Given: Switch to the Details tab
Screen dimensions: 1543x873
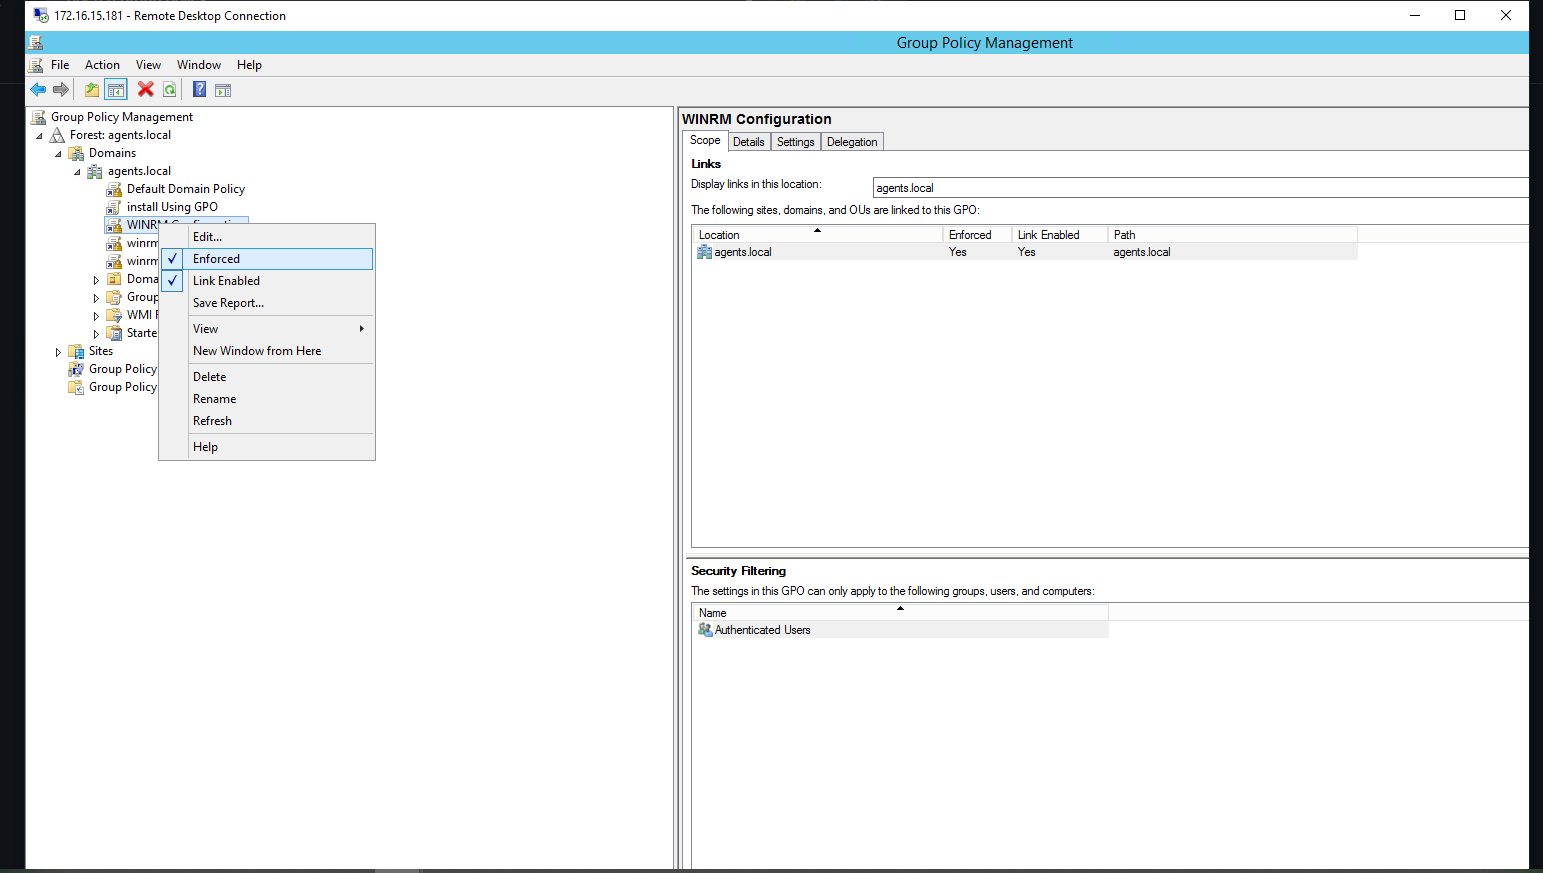Looking at the screenshot, I should click(x=749, y=142).
